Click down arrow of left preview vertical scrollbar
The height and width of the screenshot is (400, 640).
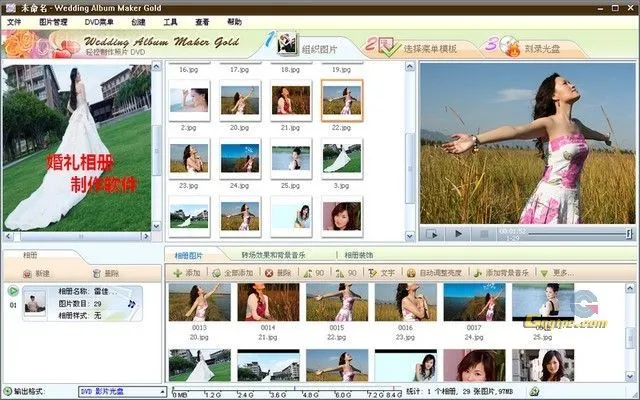157,226
